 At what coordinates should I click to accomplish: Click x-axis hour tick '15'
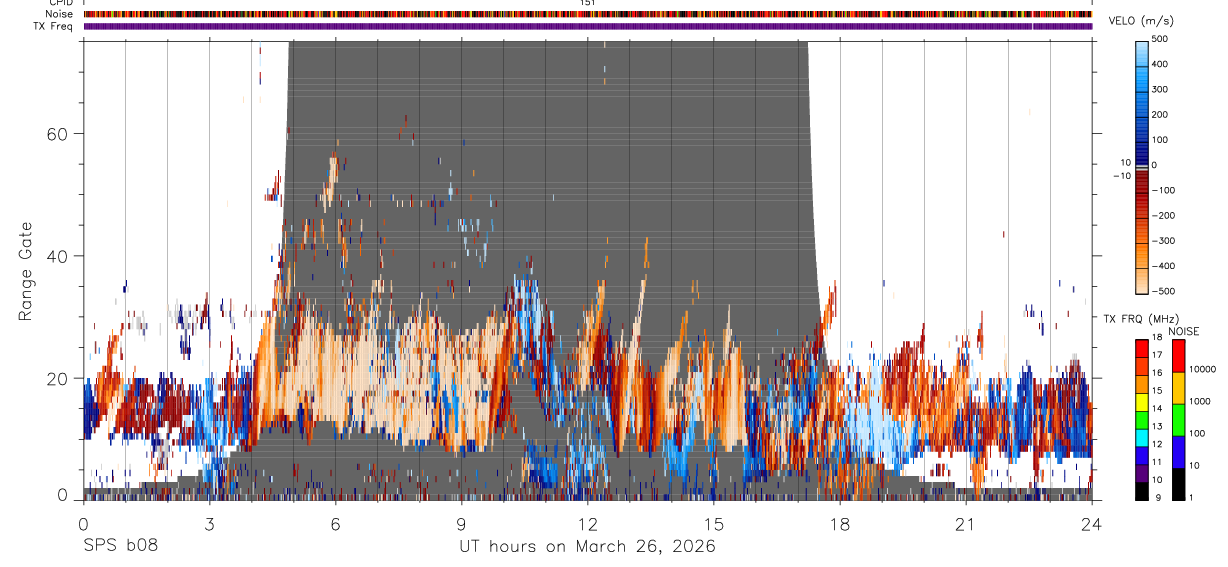tap(714, 524)
